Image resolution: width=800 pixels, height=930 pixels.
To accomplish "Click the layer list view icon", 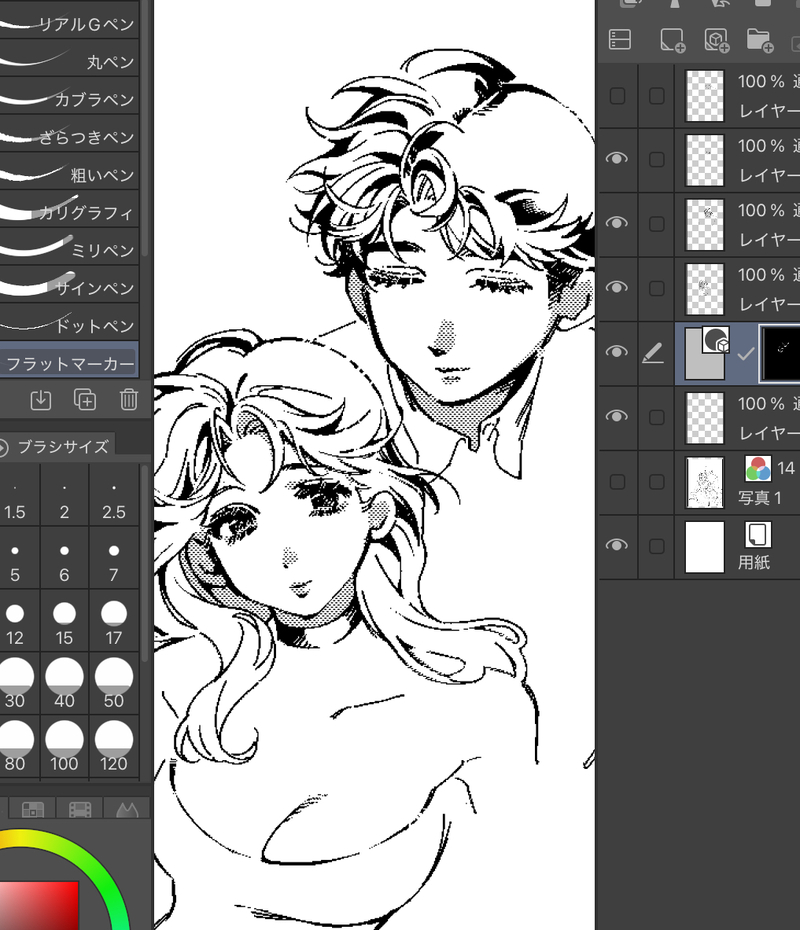I will point(620,40).
